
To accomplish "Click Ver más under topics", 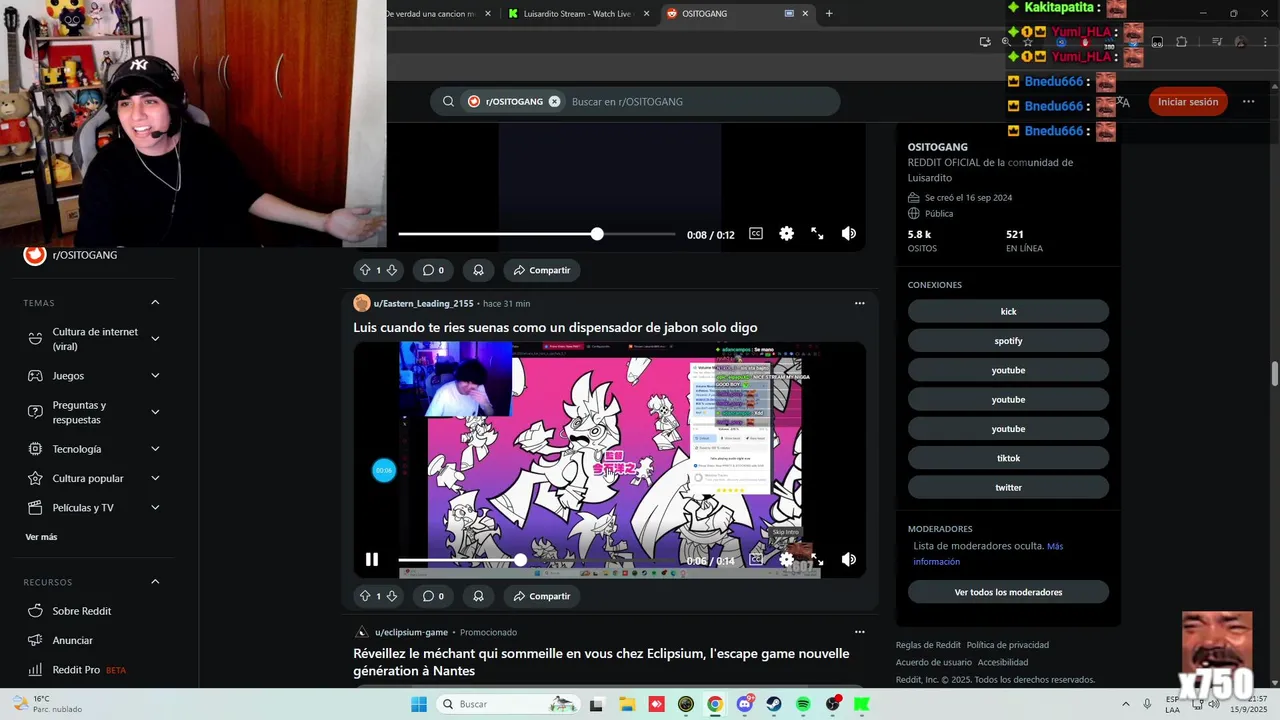I will pos(41,537).
